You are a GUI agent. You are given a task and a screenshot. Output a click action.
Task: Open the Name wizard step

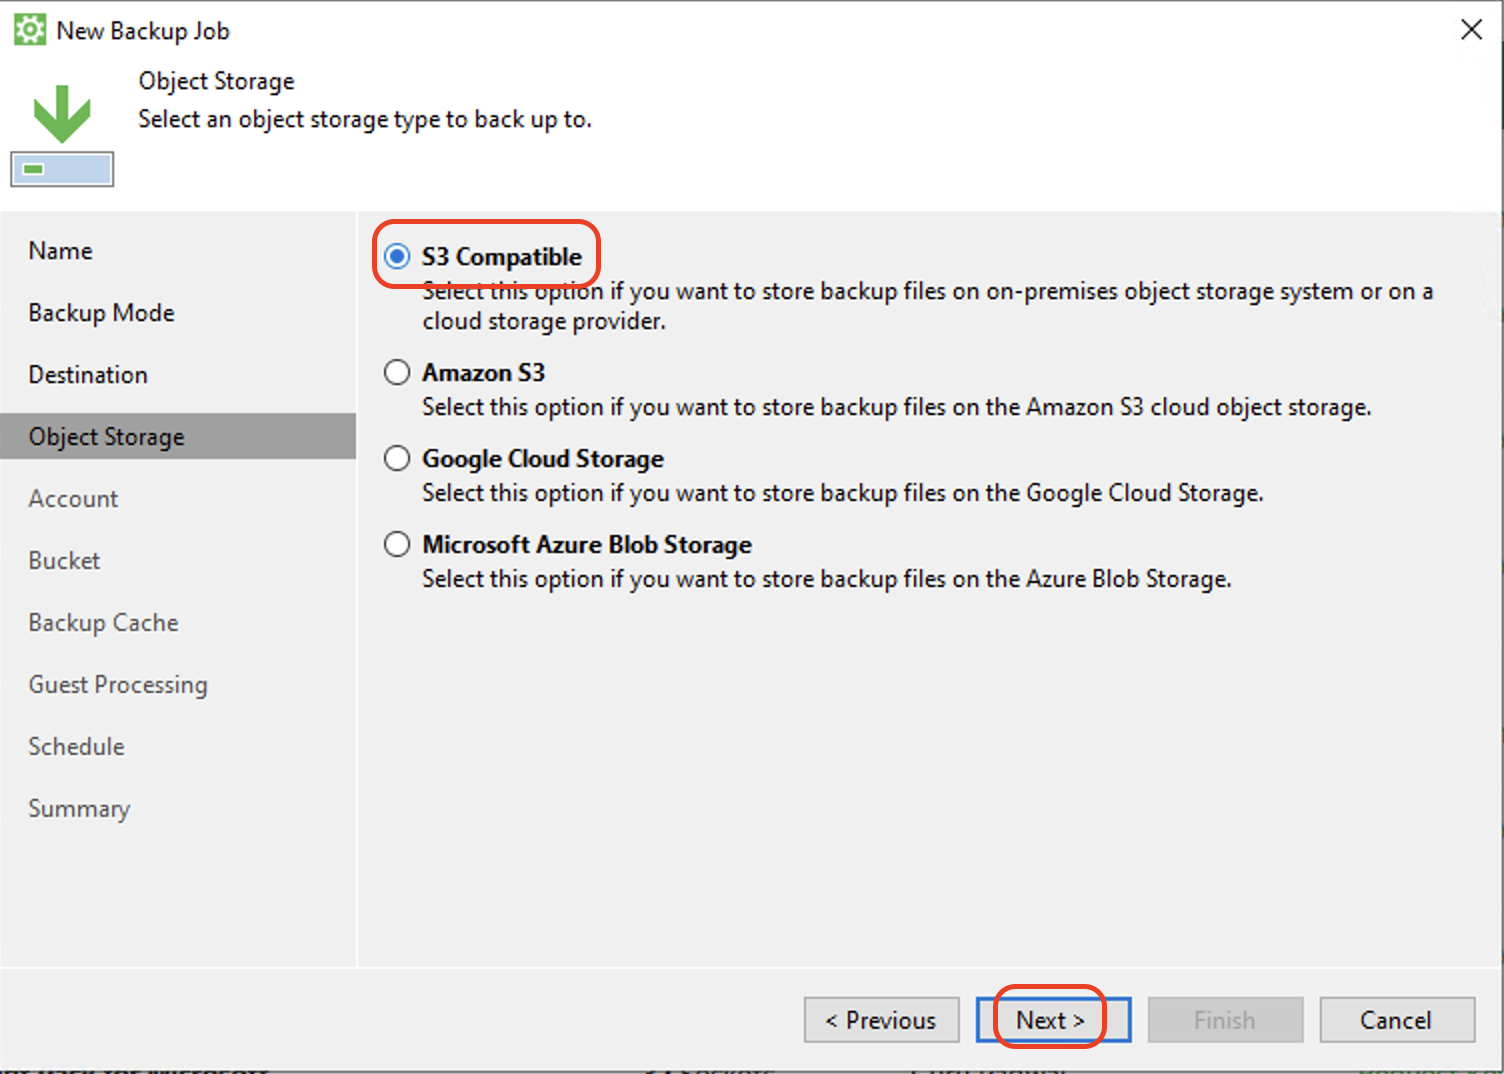click(61, 251)
